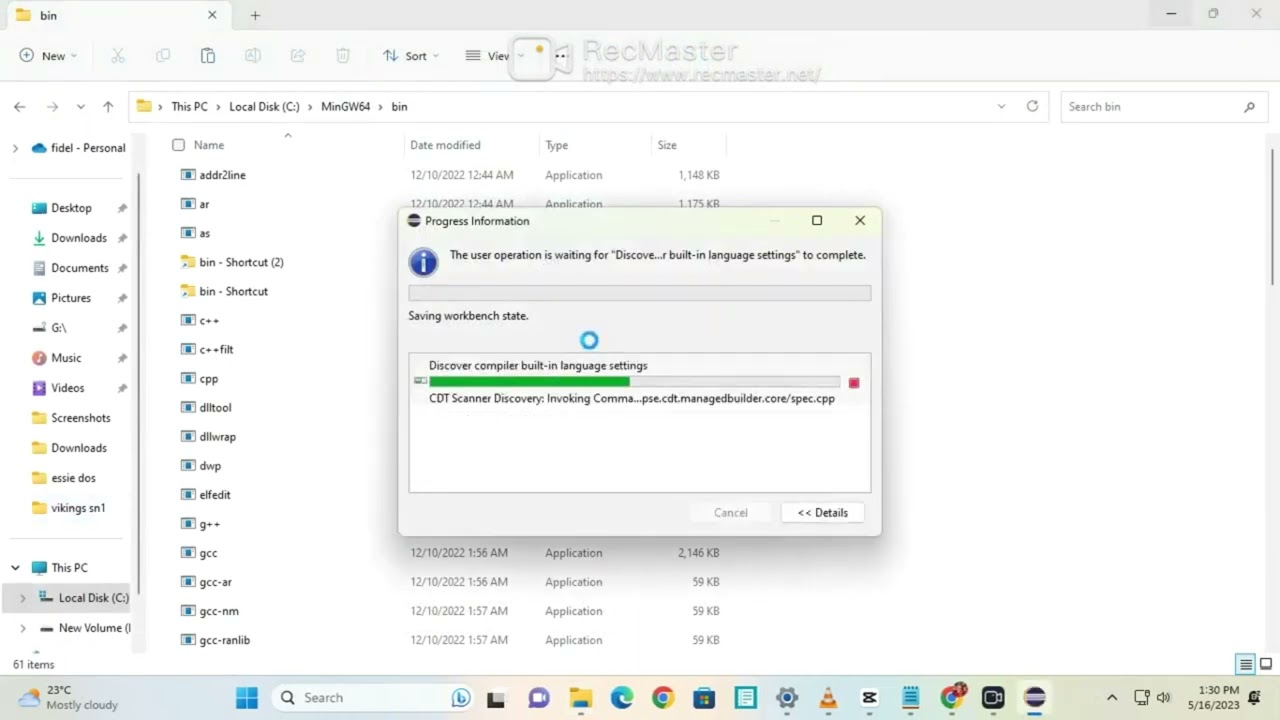Switch to details view layout icon
This screenshot has width=1280, height=720.
(1246, 664)
